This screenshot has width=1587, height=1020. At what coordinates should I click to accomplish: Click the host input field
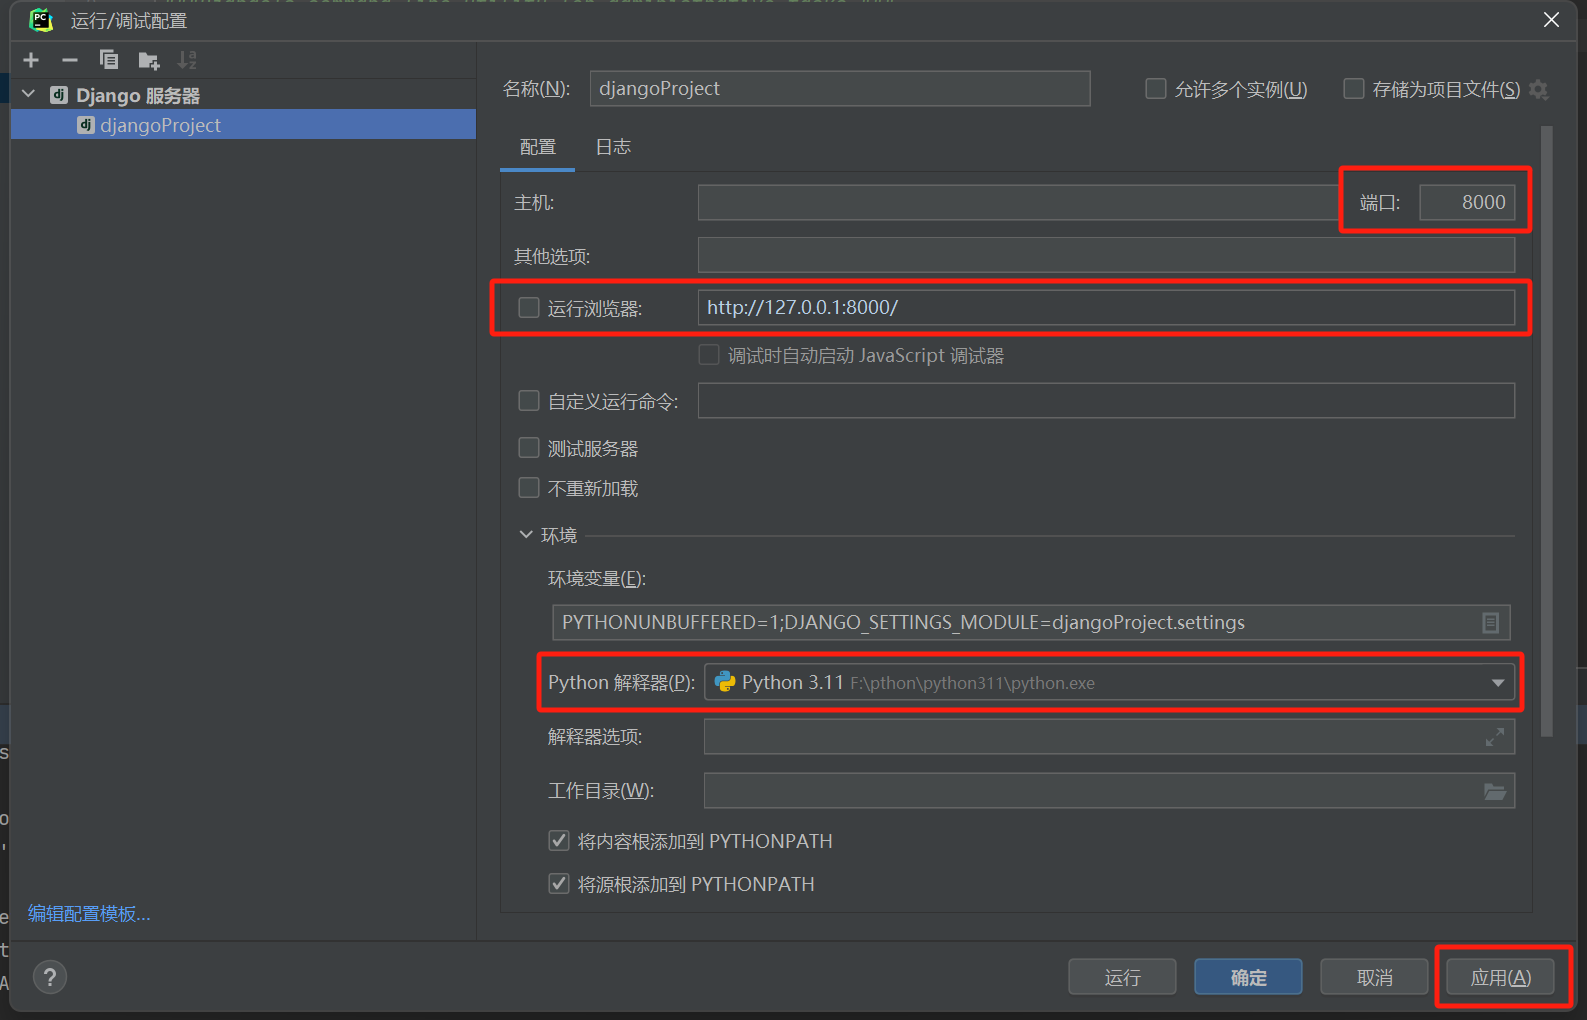1019,203
